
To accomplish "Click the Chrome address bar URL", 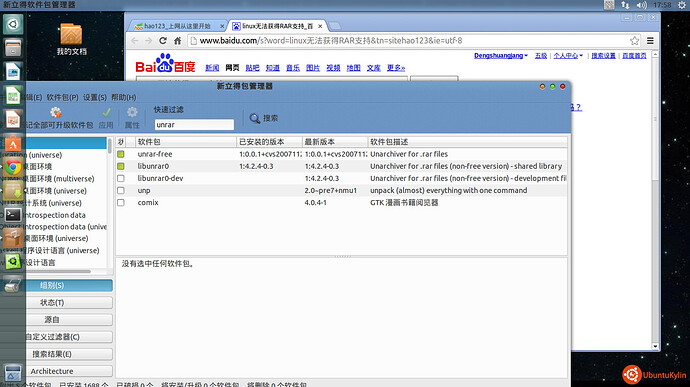I will coord(331,41).
